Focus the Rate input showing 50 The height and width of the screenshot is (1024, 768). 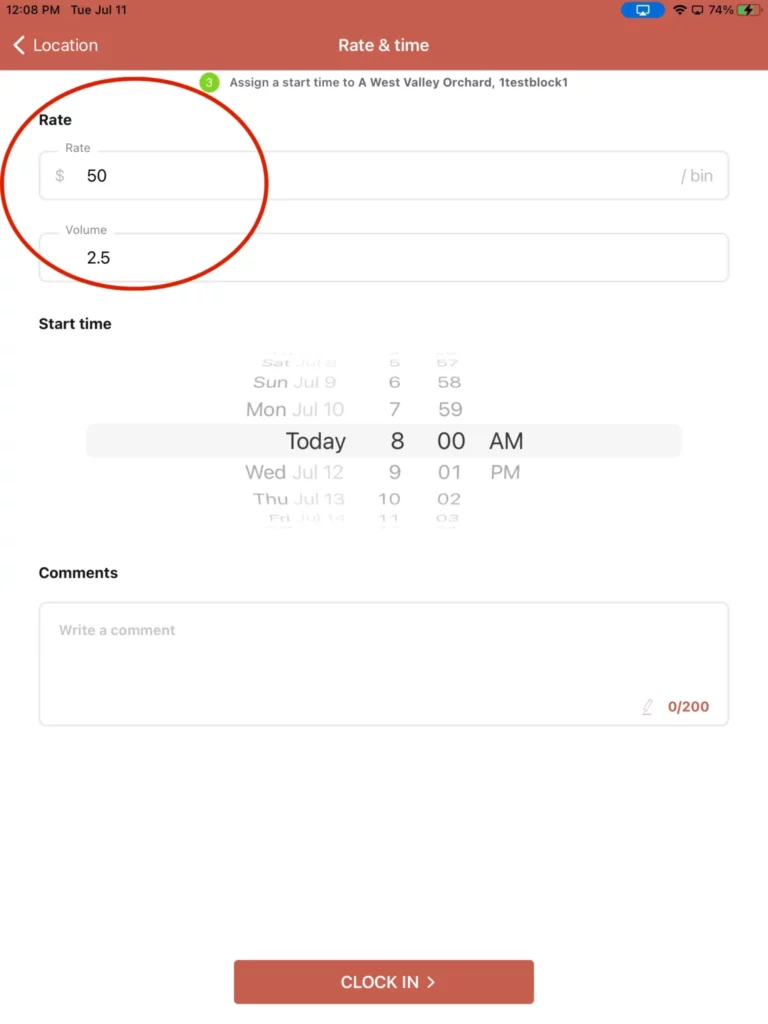[x=380, y=176]
